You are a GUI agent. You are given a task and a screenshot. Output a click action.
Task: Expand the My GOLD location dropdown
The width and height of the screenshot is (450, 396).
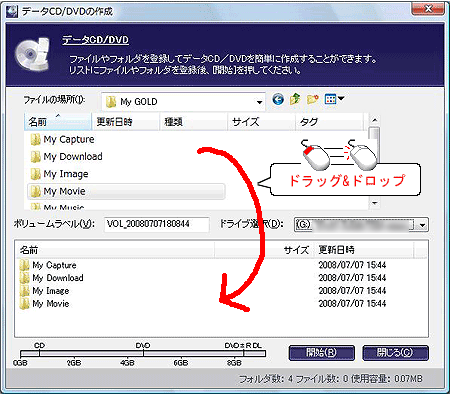pyautogui.click(x=259, y=102)
